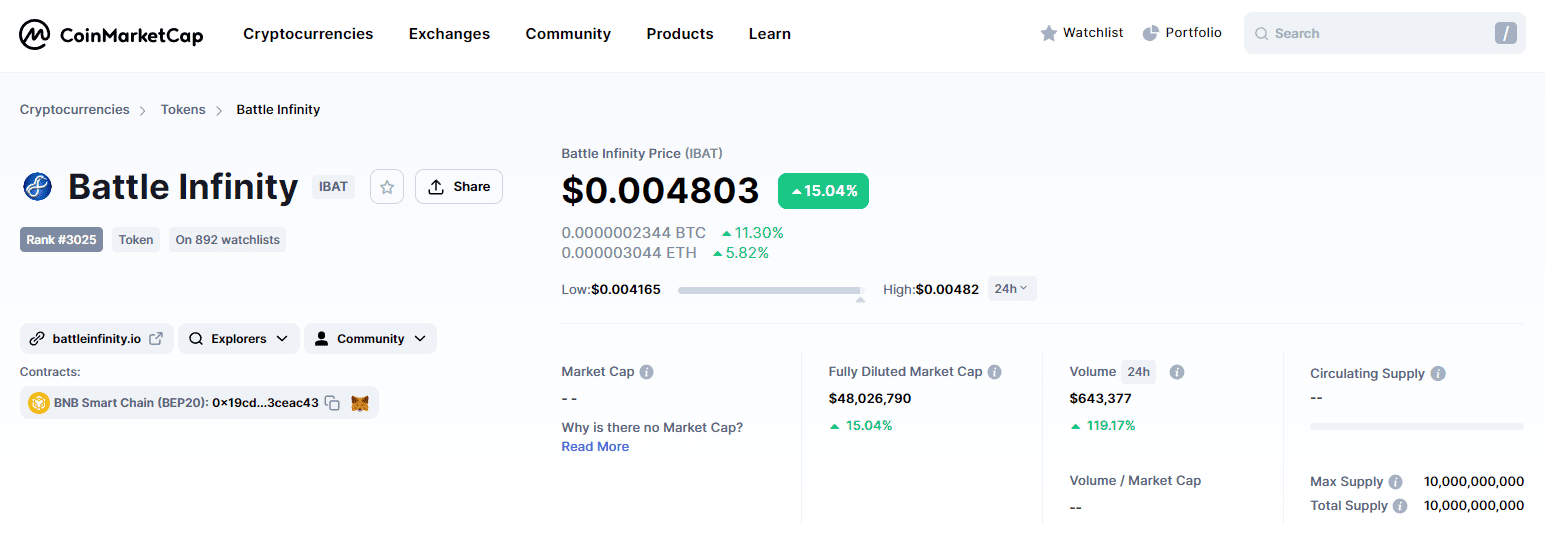Click the Volume / Market Cap label
The width and height of the screenshot is (1545, 541).
click(x=1135, y=481)
